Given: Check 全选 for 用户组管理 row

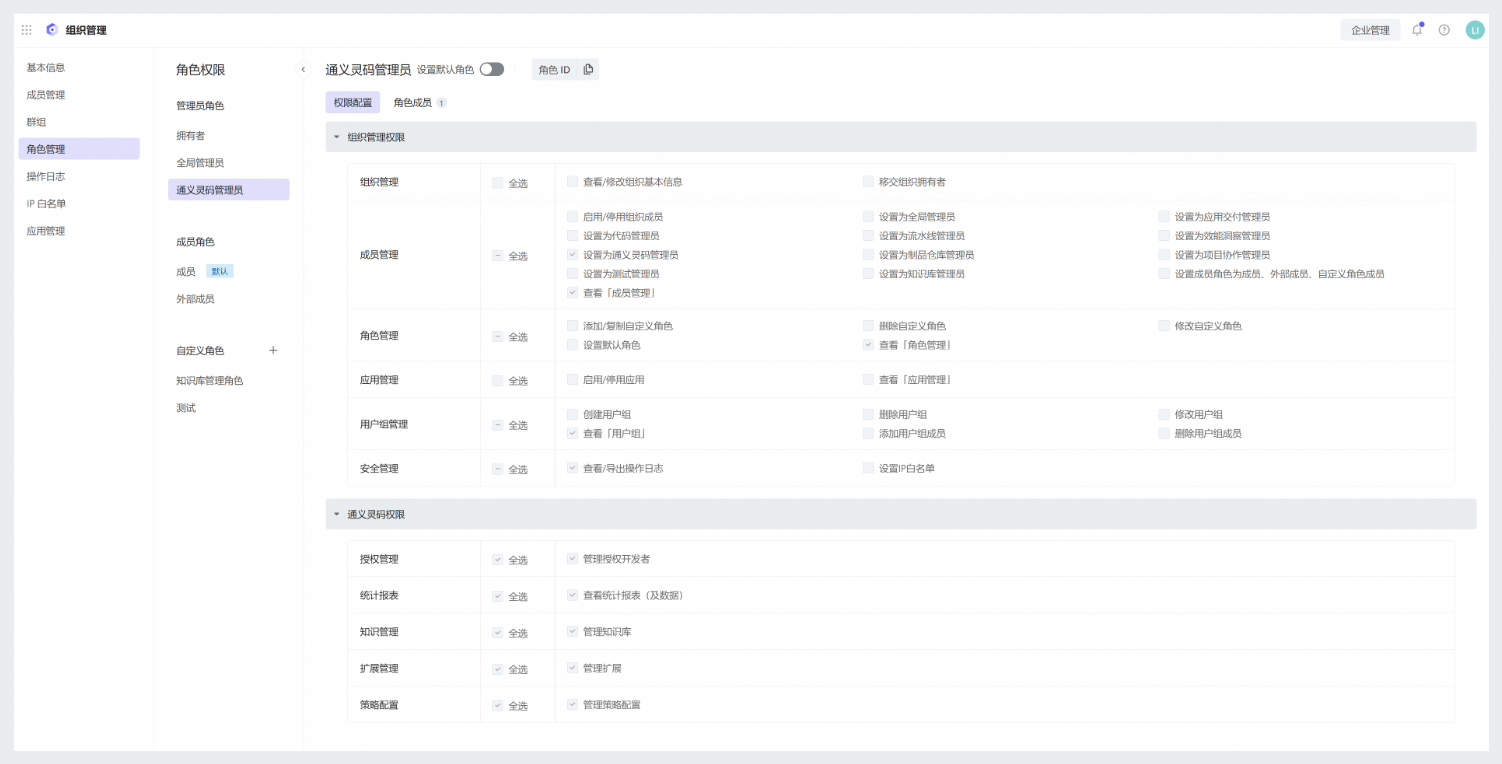Looking at the screenshot, I should coord(497,425).
